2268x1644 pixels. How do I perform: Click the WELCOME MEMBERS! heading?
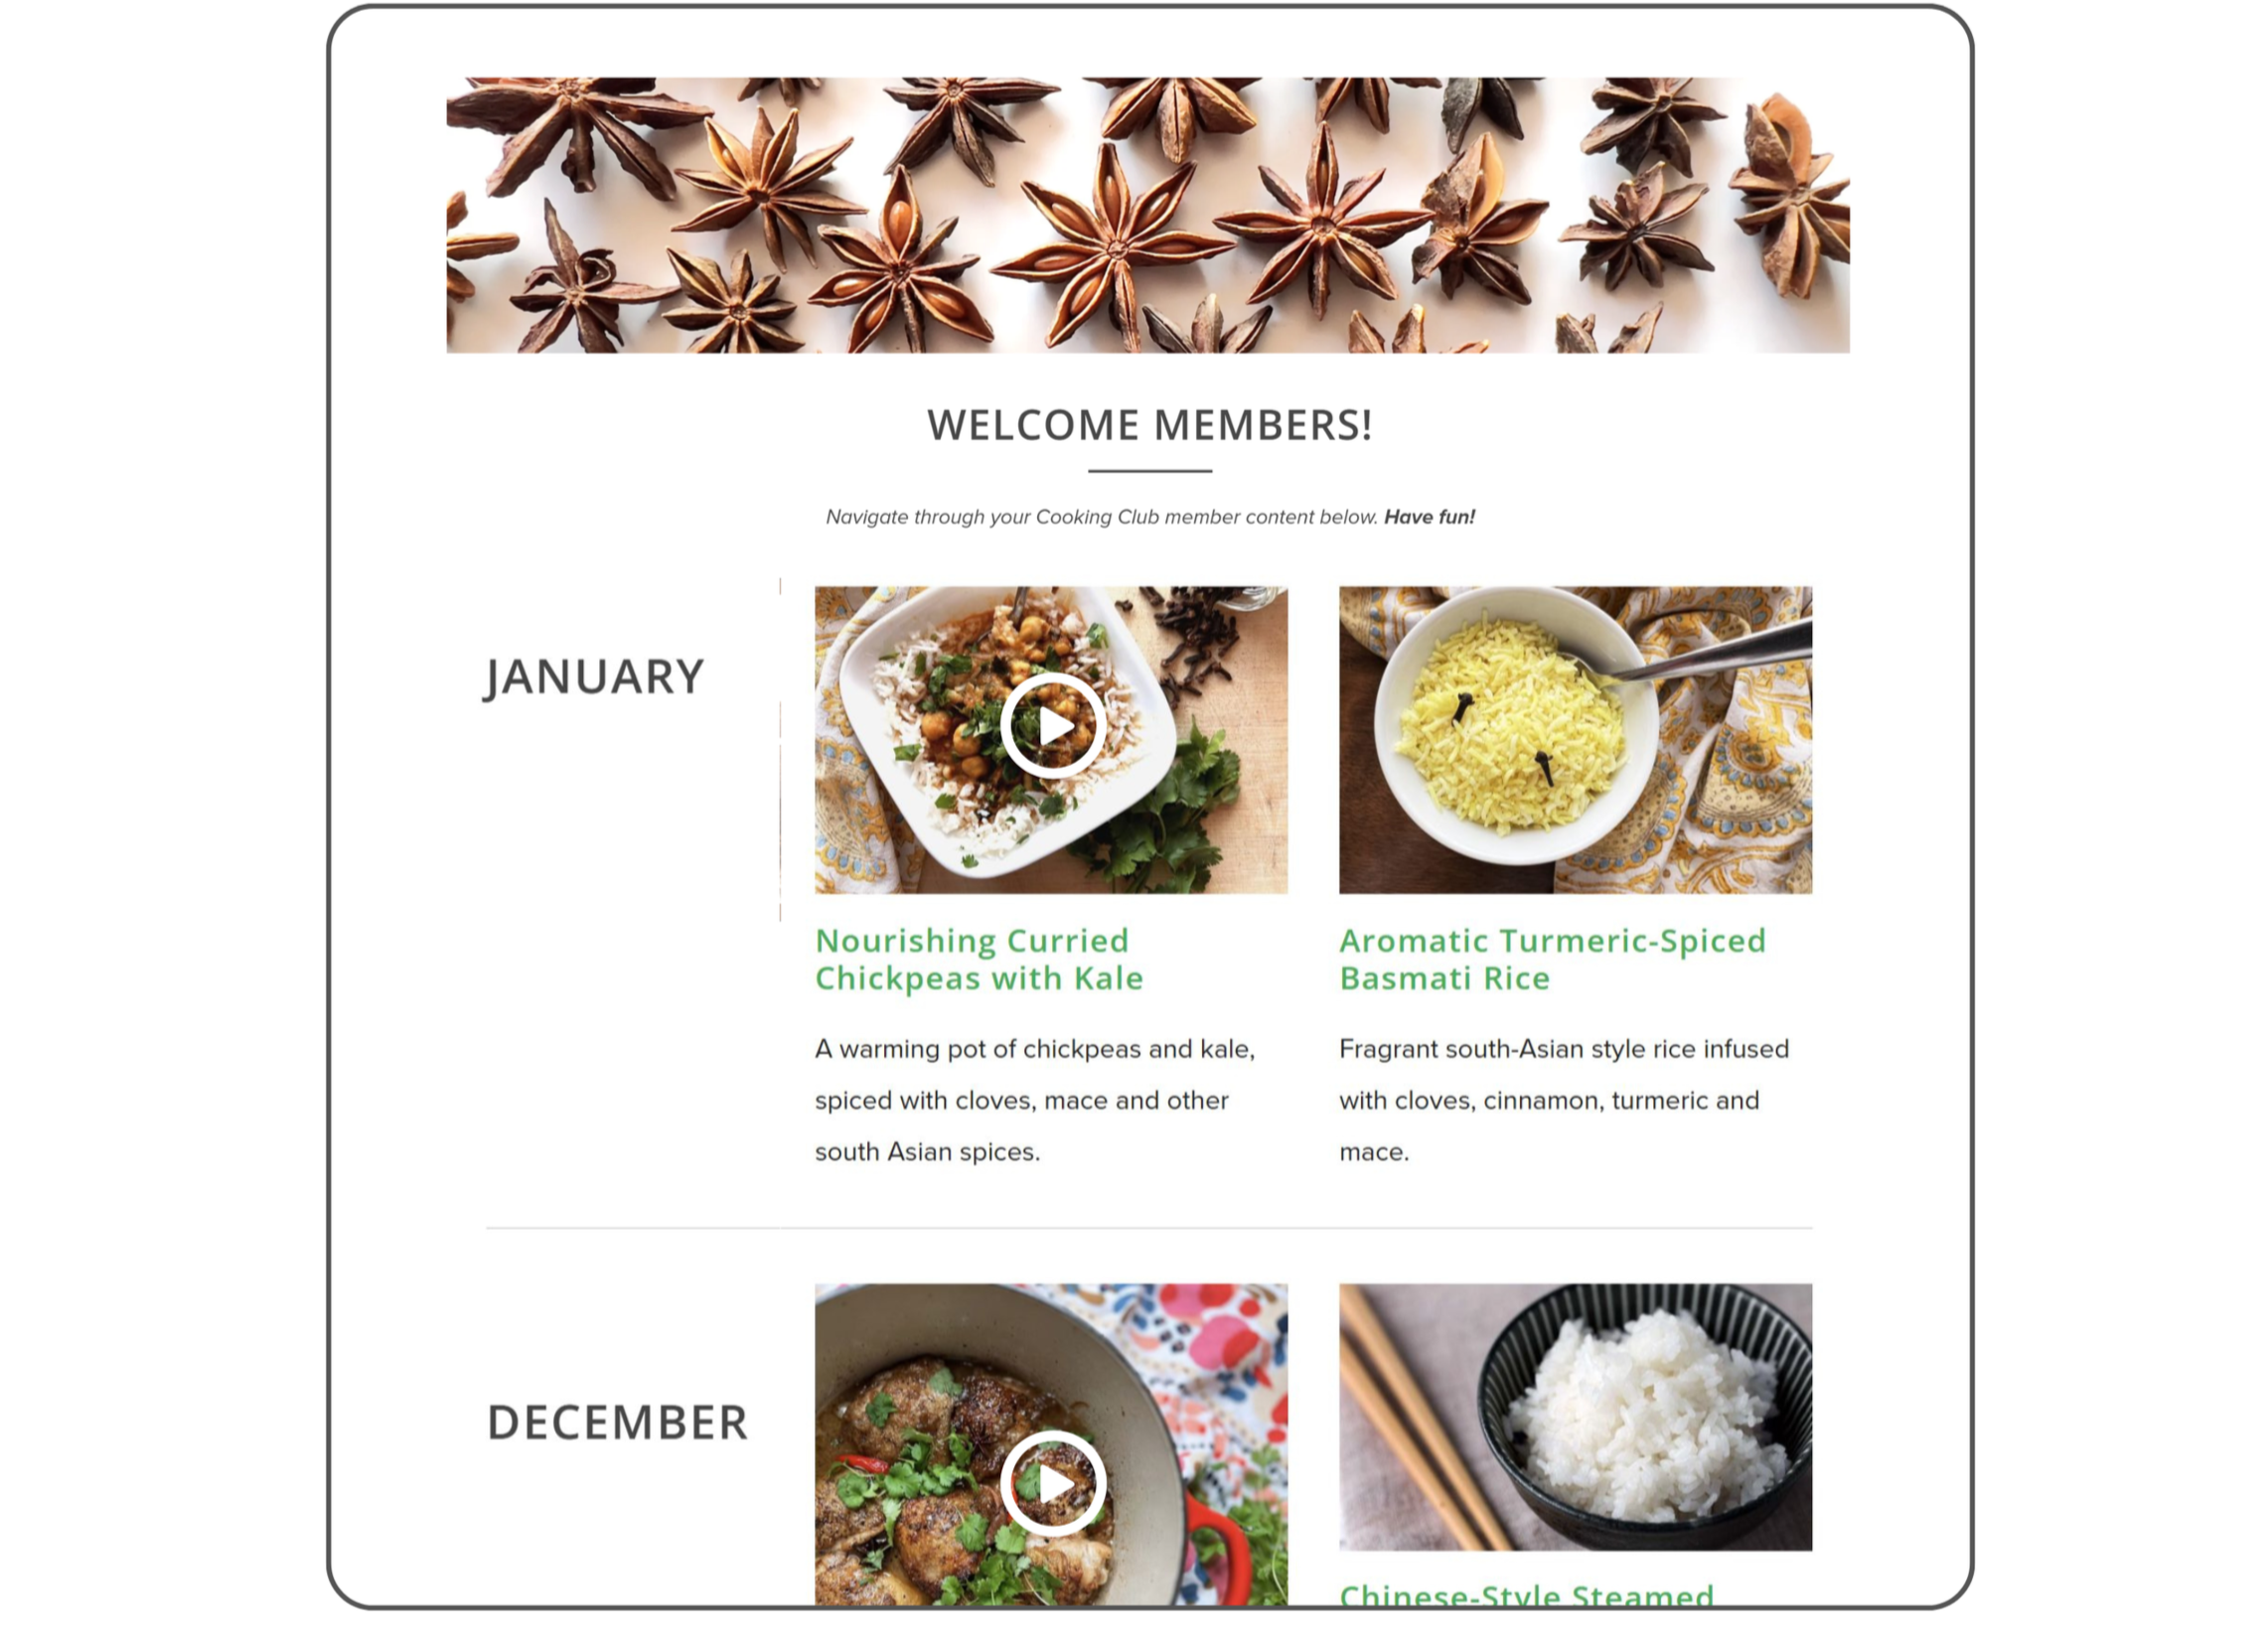point(1149,425)
